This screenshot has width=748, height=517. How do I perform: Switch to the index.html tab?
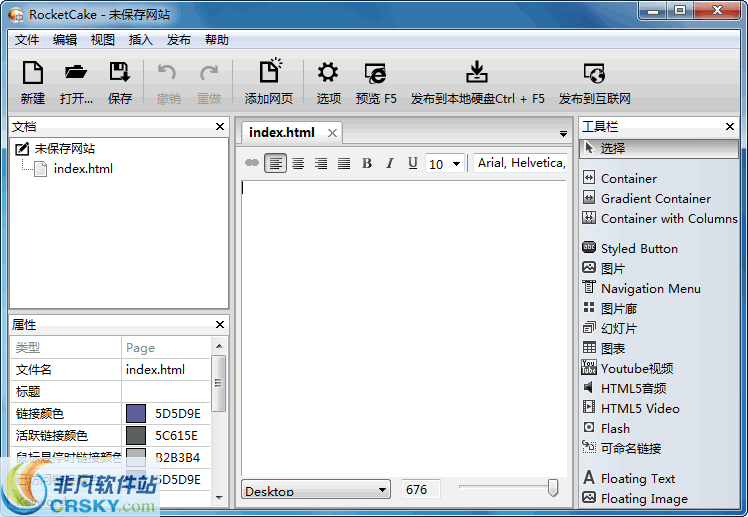pos(281,133)
